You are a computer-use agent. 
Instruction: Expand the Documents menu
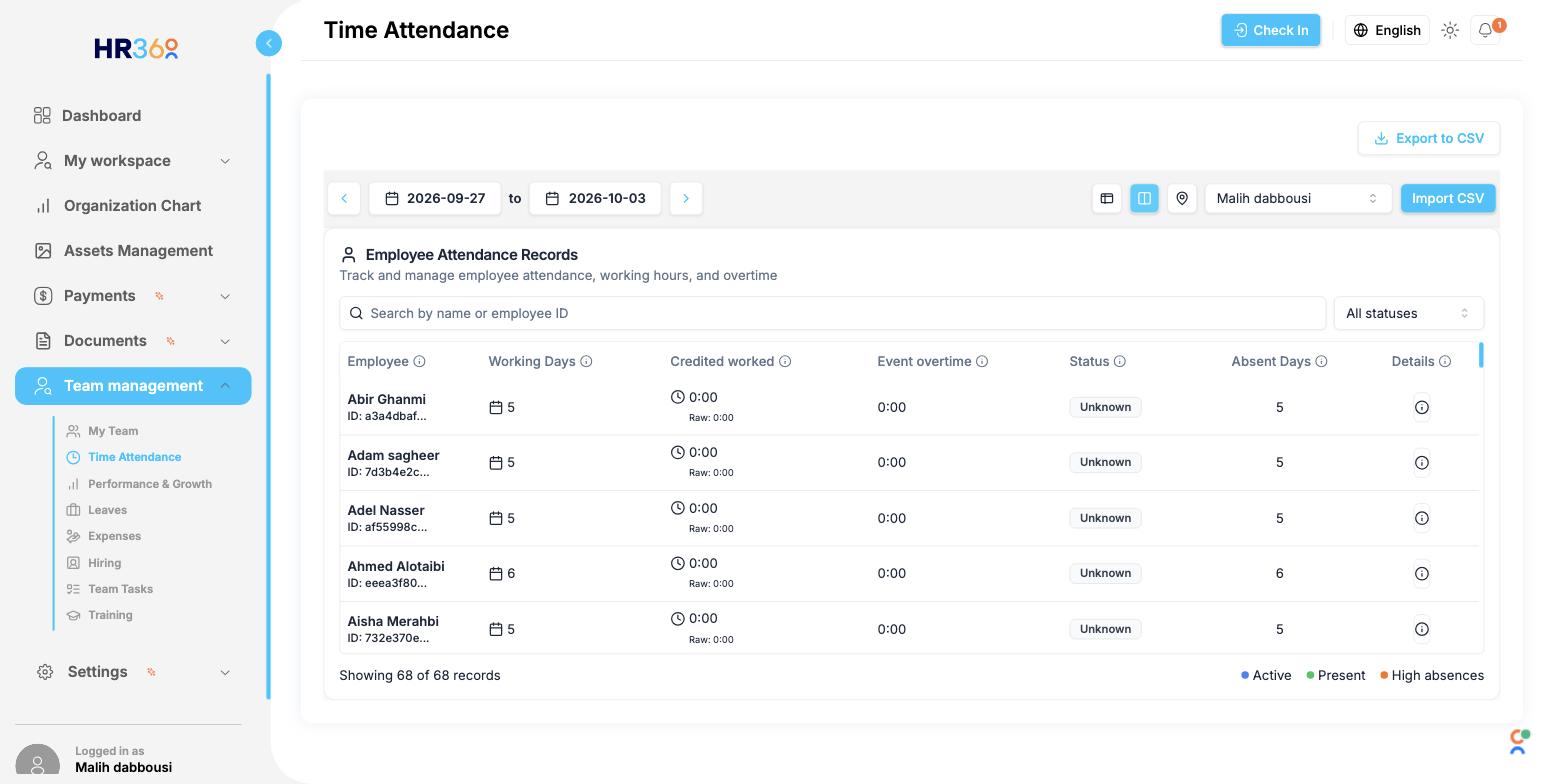click(133, 340)
